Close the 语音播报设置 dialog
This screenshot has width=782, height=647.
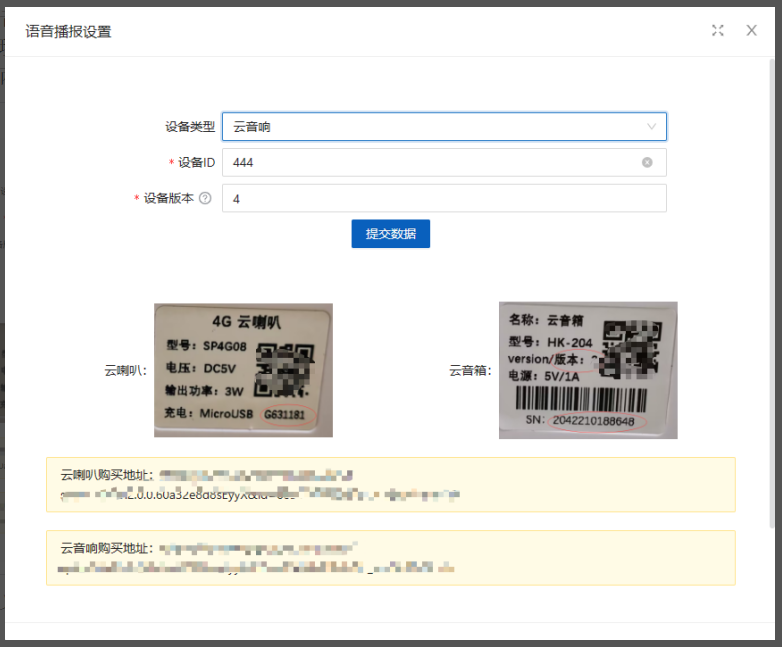[x=751, y=30]
